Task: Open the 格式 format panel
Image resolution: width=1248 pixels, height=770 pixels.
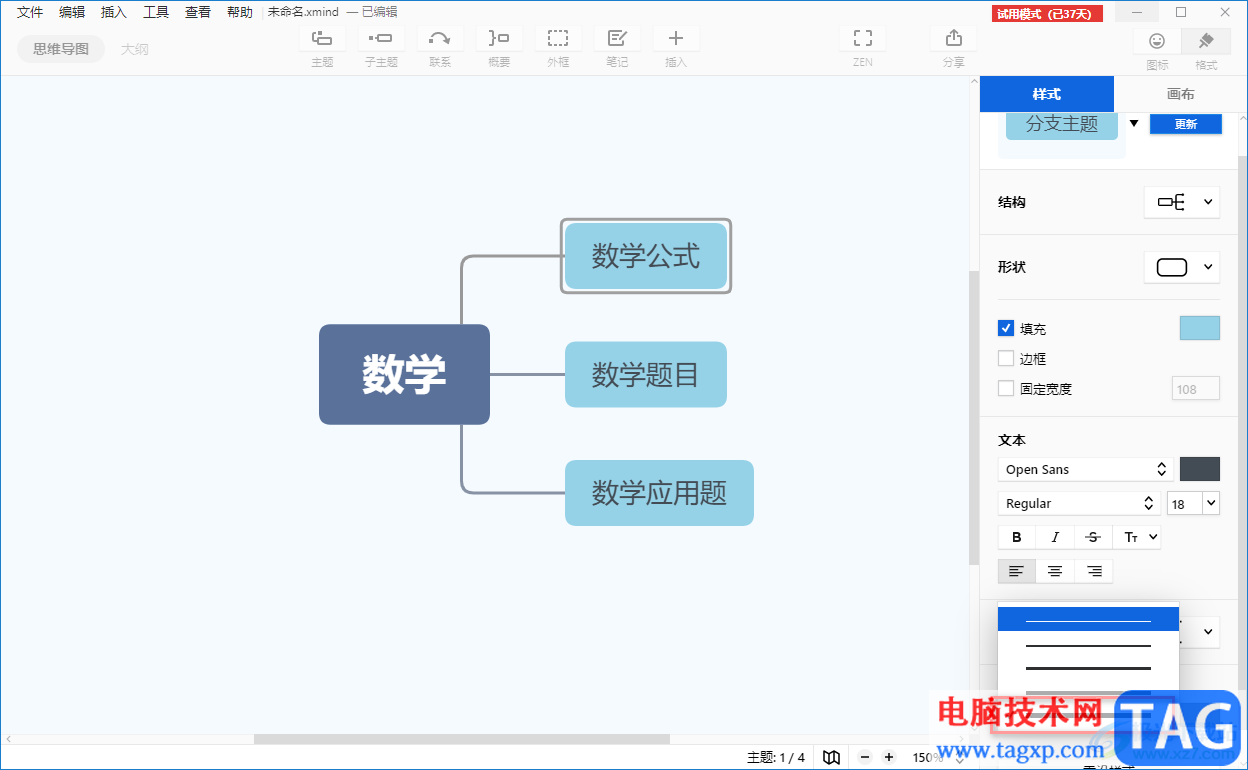Action: 1206,41
